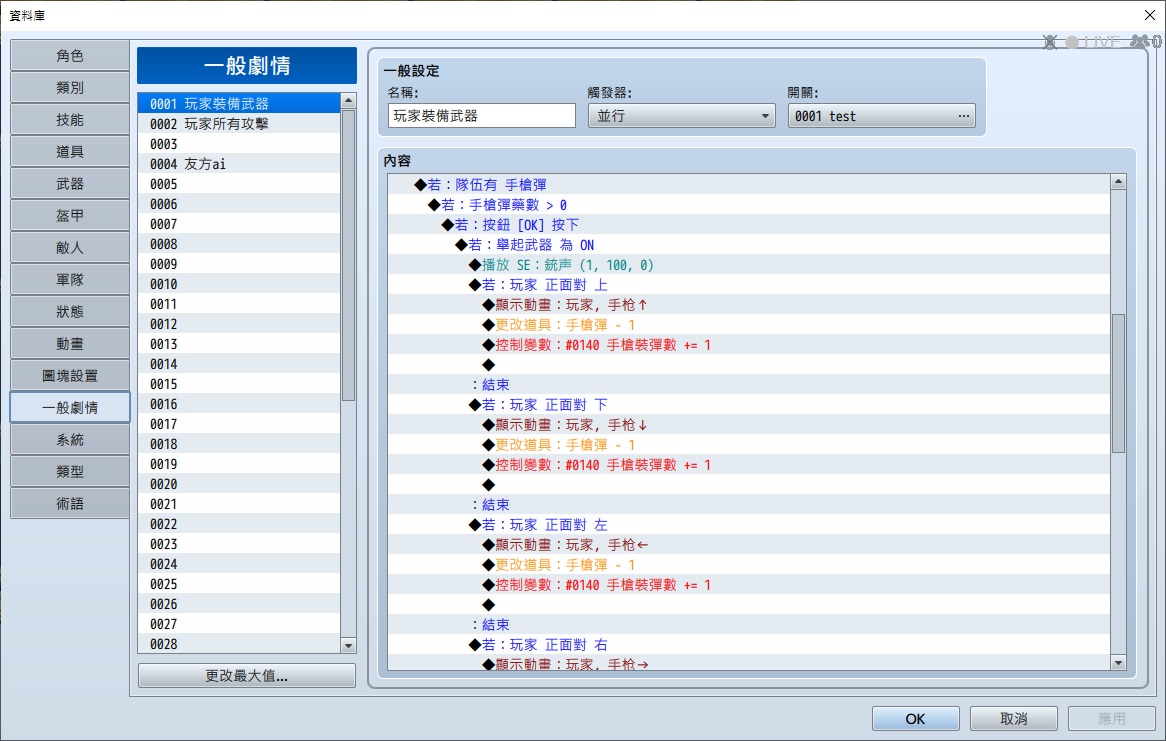Screen dimensions: 1166x741
Task: Switch to the 圖塊設置 tab
Action: 70,376
